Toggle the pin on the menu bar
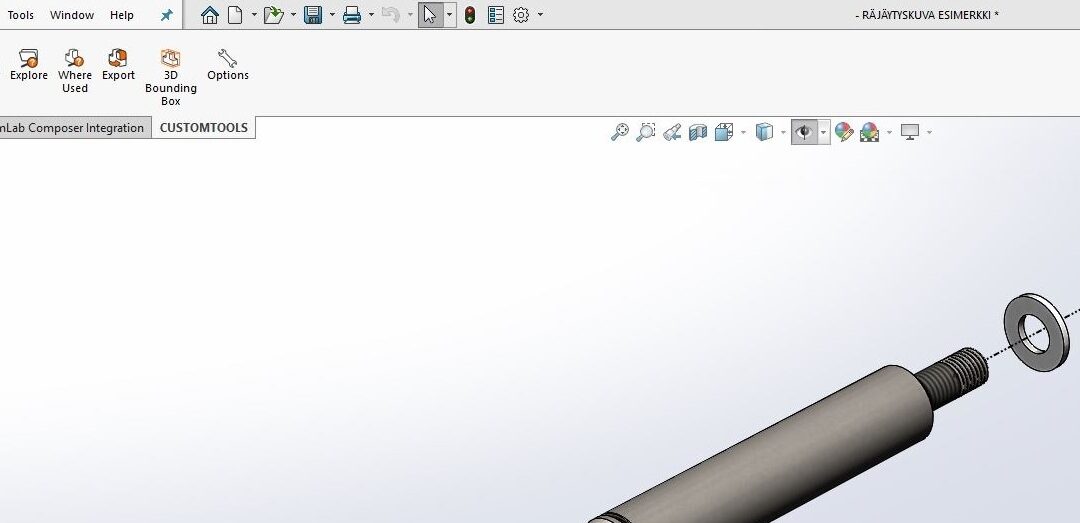The image size is (1080, 523). click(167, 15)
